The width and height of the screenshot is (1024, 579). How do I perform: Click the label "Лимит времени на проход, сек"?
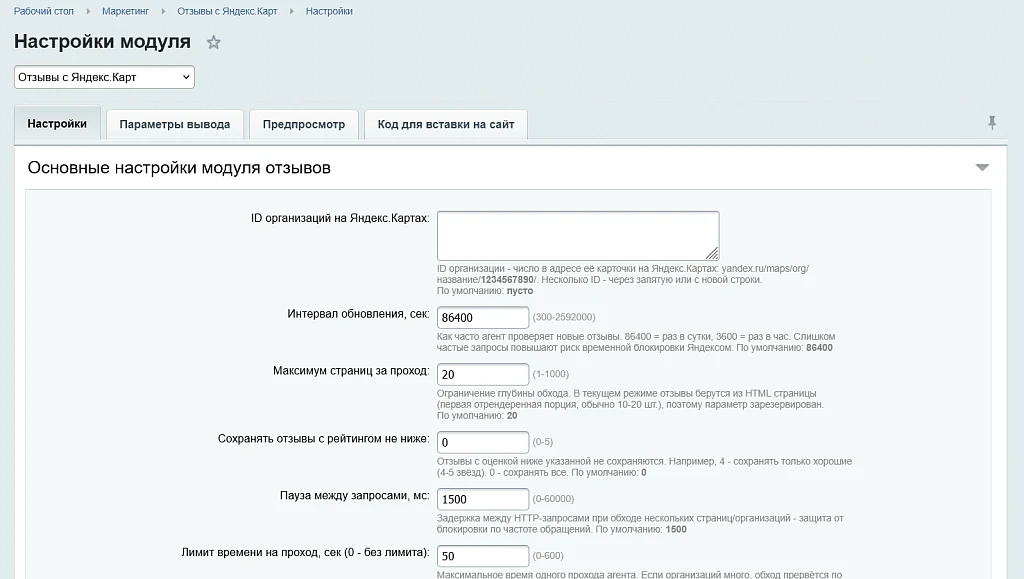[260, 553]
